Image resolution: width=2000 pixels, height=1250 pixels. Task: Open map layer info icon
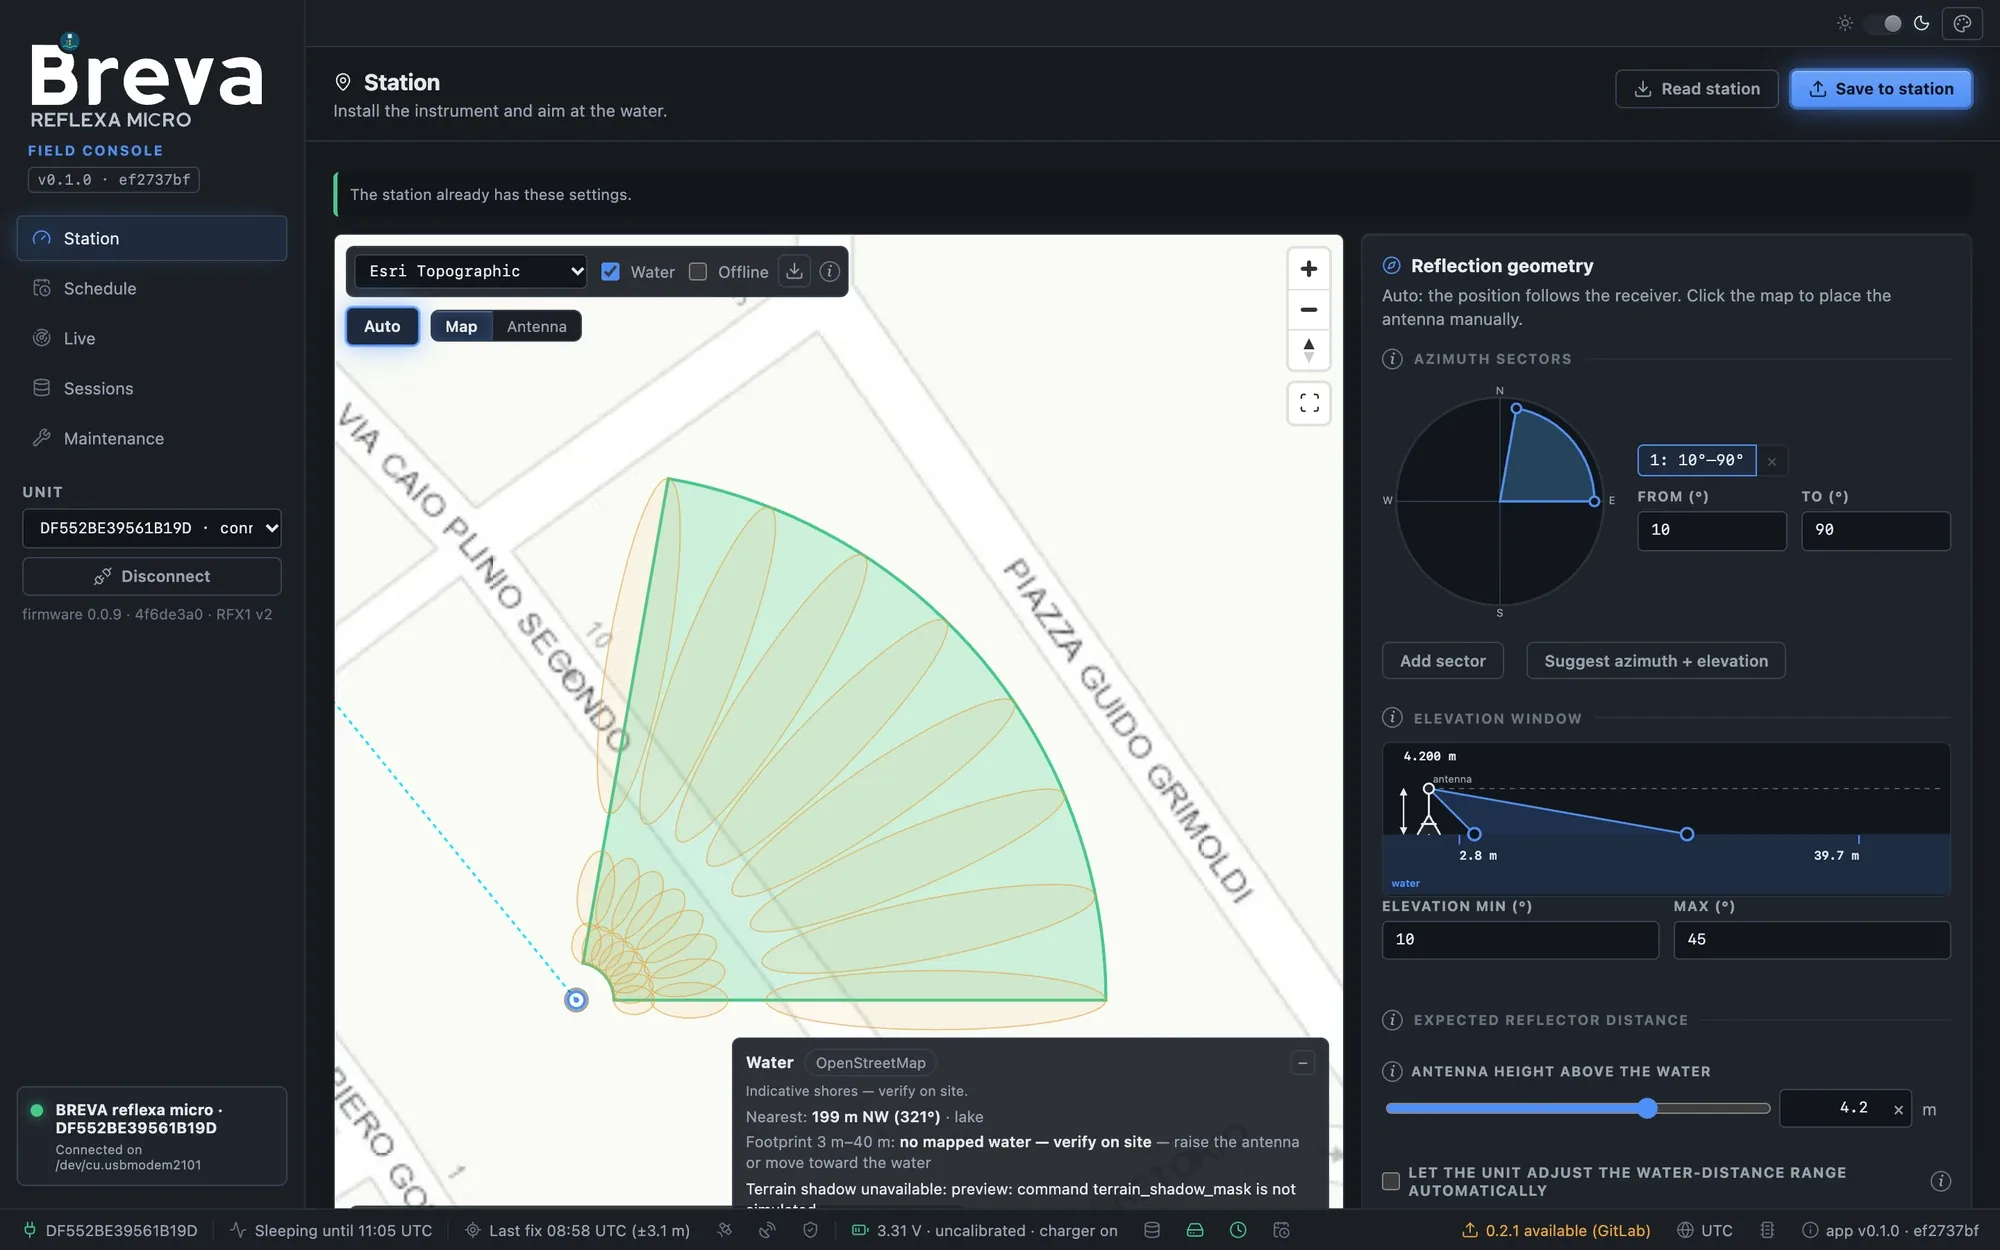tap(829, 271)
